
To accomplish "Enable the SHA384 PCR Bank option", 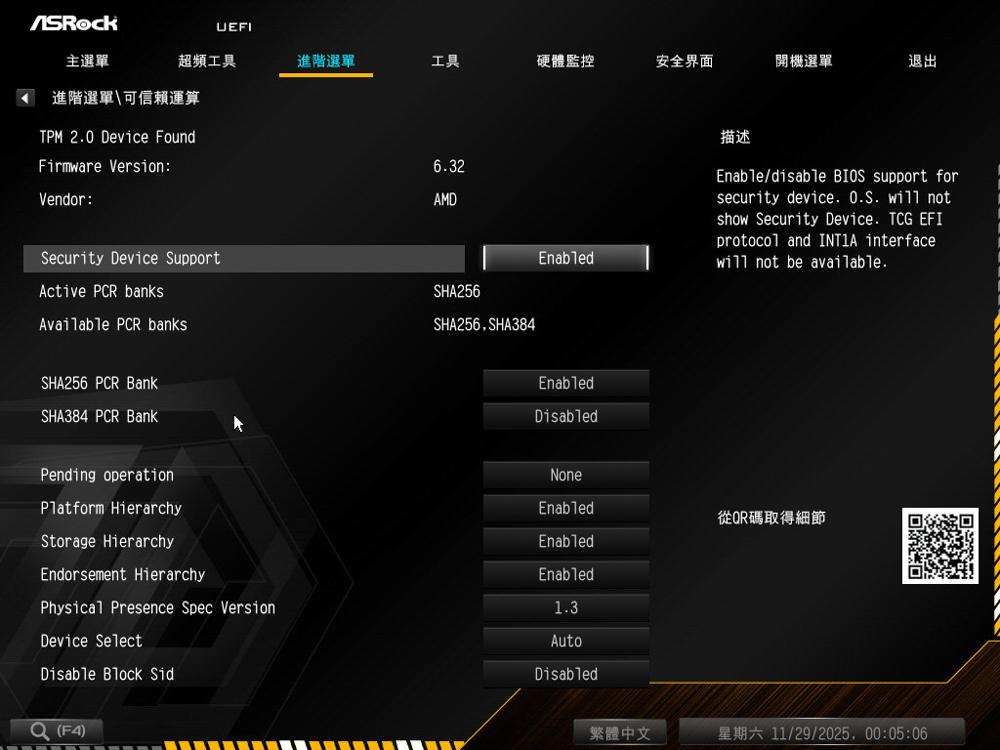I will click(566, 416).
